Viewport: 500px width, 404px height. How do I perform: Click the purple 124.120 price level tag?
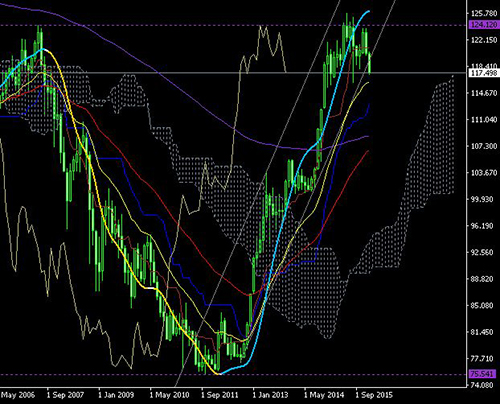tap(484, 25)
